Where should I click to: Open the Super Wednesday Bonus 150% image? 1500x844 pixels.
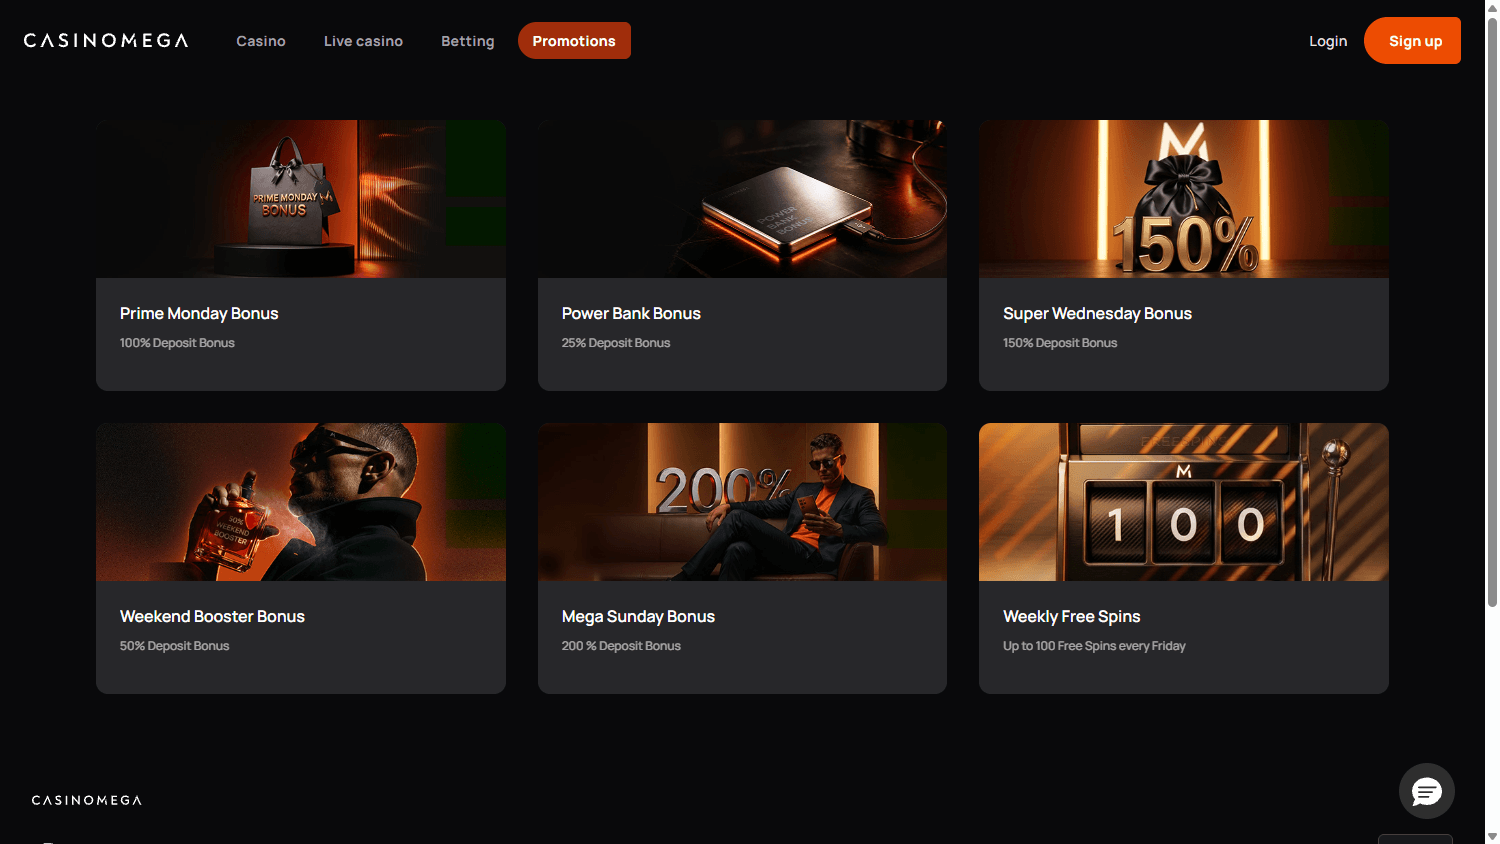tap(1184, 199)
